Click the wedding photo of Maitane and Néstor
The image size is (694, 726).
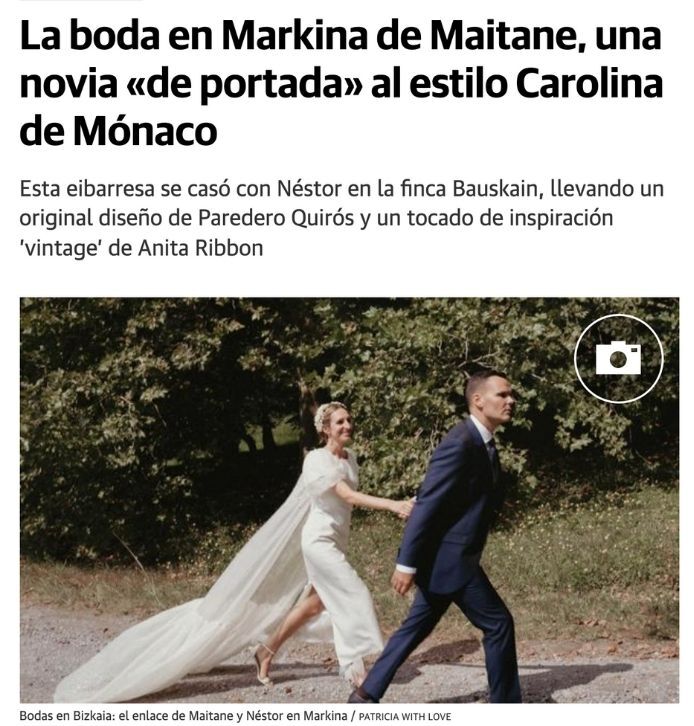click(x=350, y=500)
